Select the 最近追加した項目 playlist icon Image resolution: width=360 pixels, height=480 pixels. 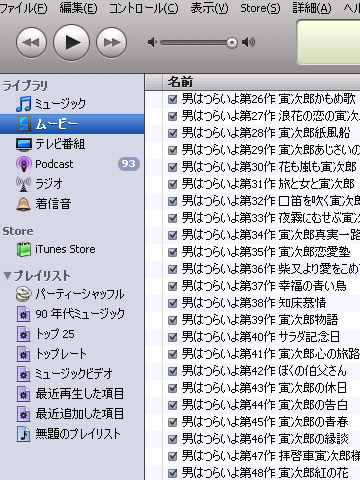click(x=23, y=414)
